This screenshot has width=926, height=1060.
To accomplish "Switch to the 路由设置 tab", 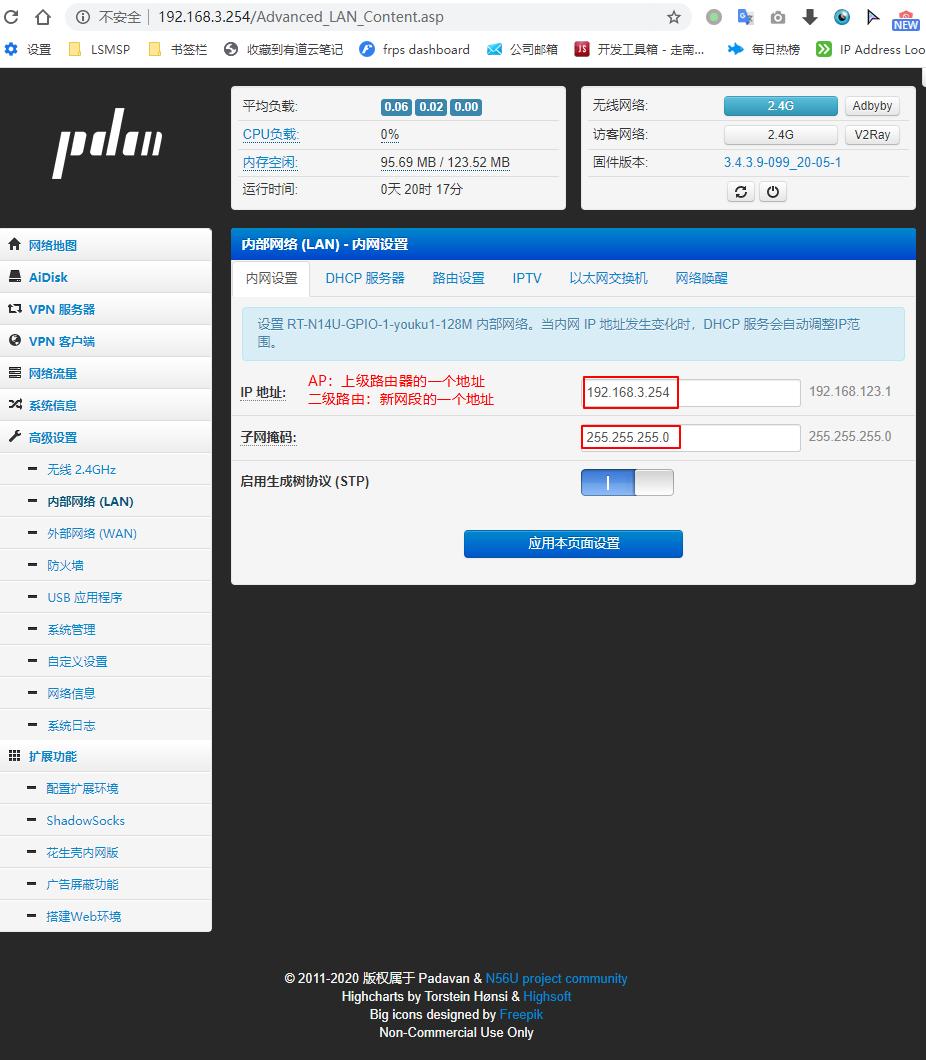I will tap(458, 279).
